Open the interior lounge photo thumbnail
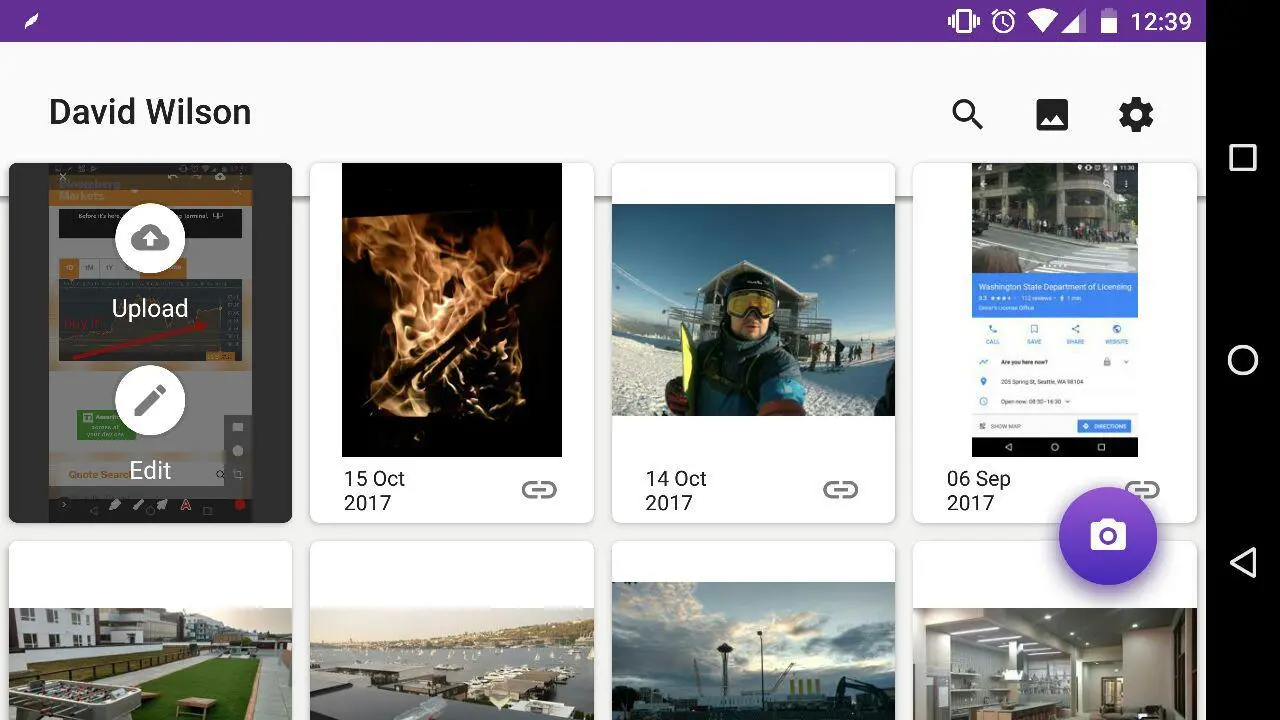1280x720 pixels. 1055,664
